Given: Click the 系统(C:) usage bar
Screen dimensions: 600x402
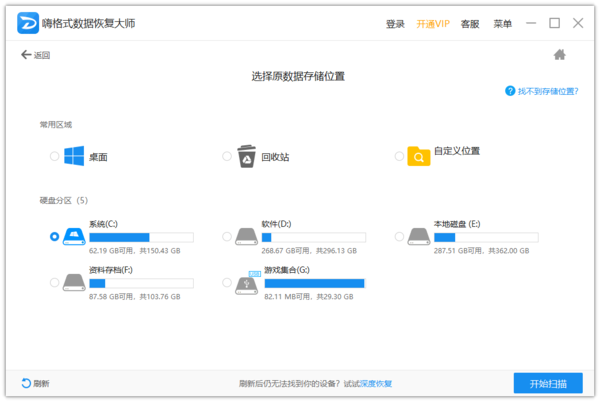Looking at the screenshot, I should 140,238.
